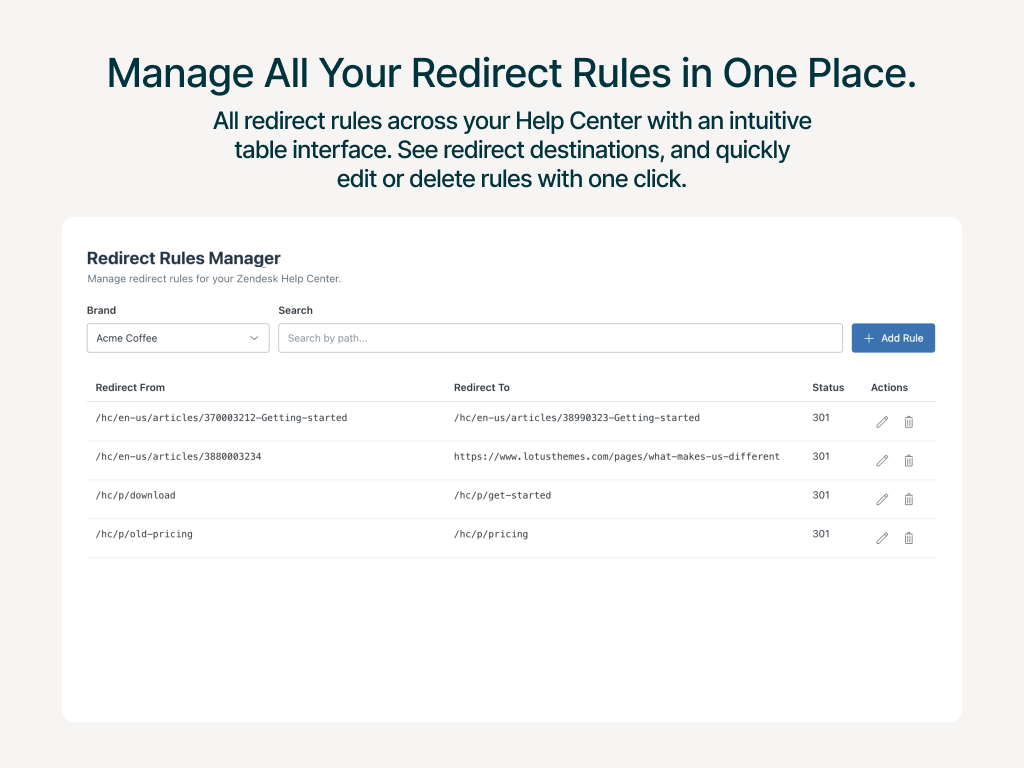Viewport: 1024px width, 768px height.
Task: Open the lotusthemes.com redirect destination link
Action: point(616,456)
